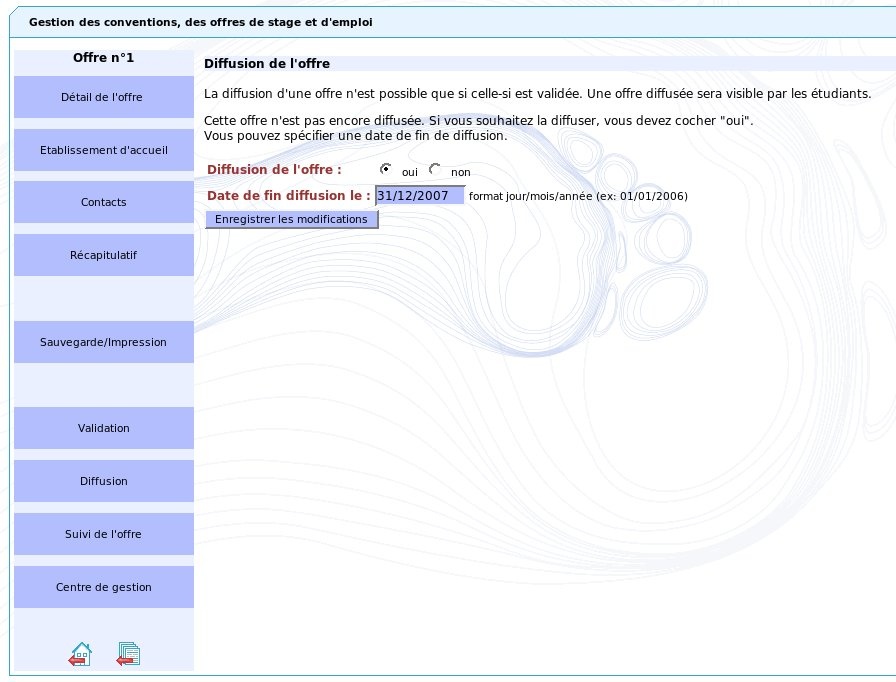The image size is (896, 682).
Task: Click the return to home icon
Action: point(80,654)
